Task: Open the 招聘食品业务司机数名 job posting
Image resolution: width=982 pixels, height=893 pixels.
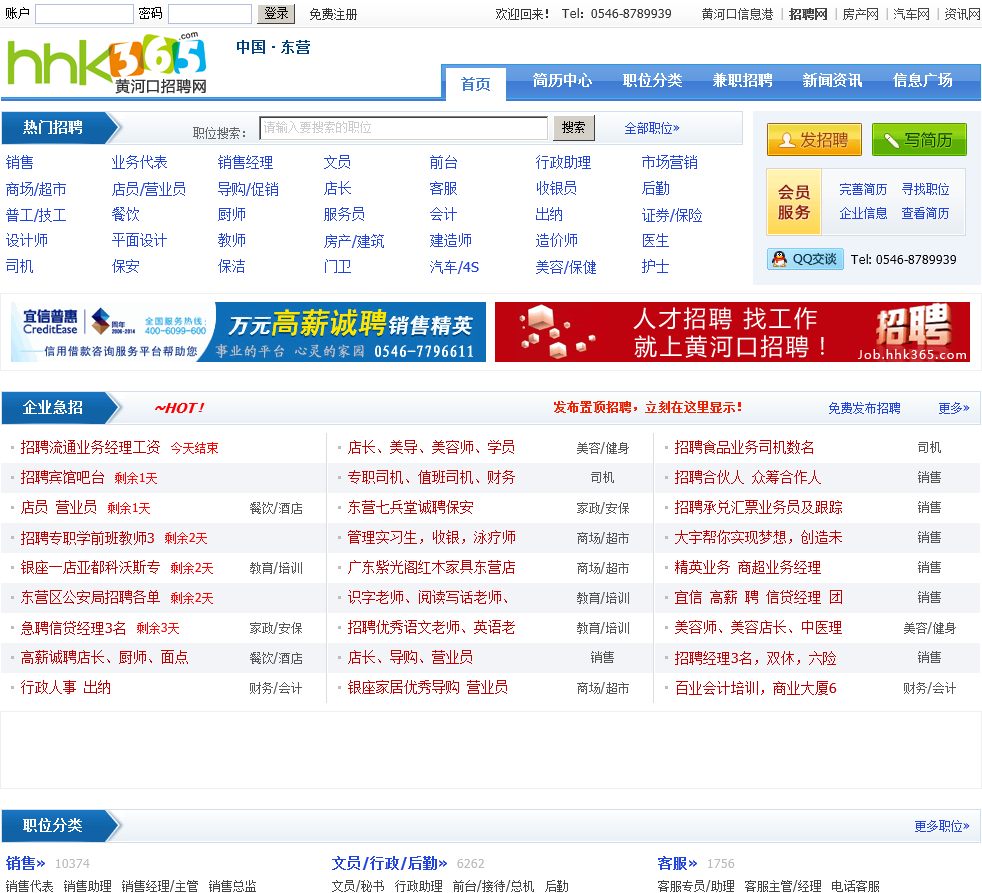Action: tap(744, 447)
